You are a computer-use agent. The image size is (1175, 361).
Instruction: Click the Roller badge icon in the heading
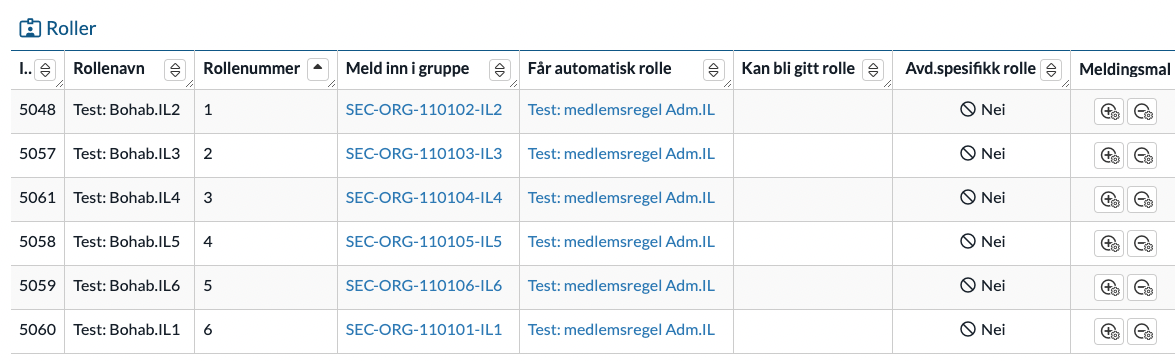29,28
